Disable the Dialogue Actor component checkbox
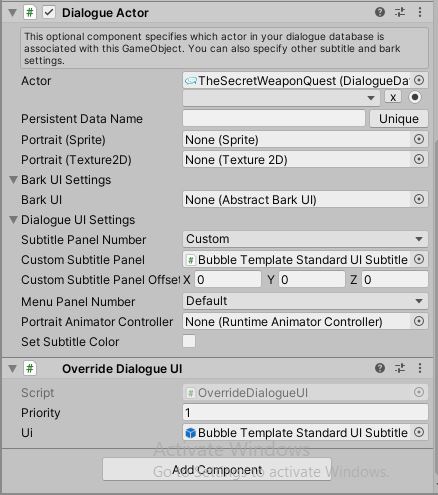The height and width of the screenshot is (495, 438). tap(49, 13)
